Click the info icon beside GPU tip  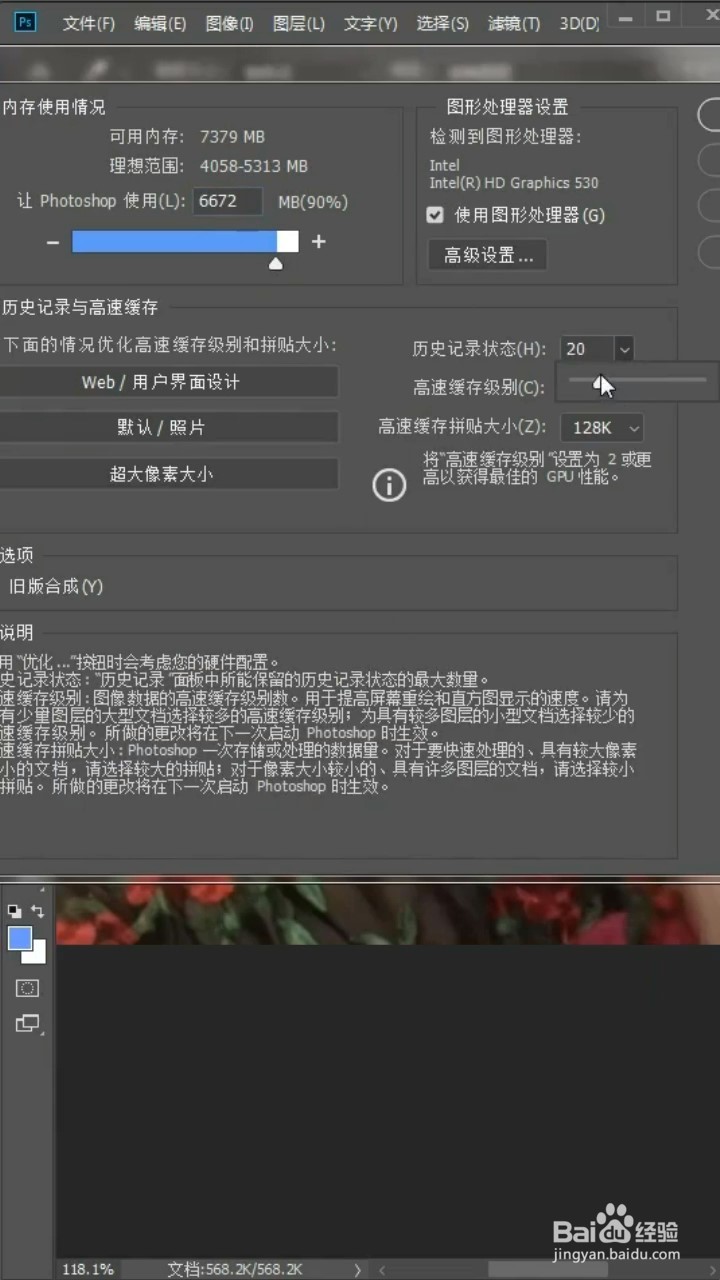389,485
